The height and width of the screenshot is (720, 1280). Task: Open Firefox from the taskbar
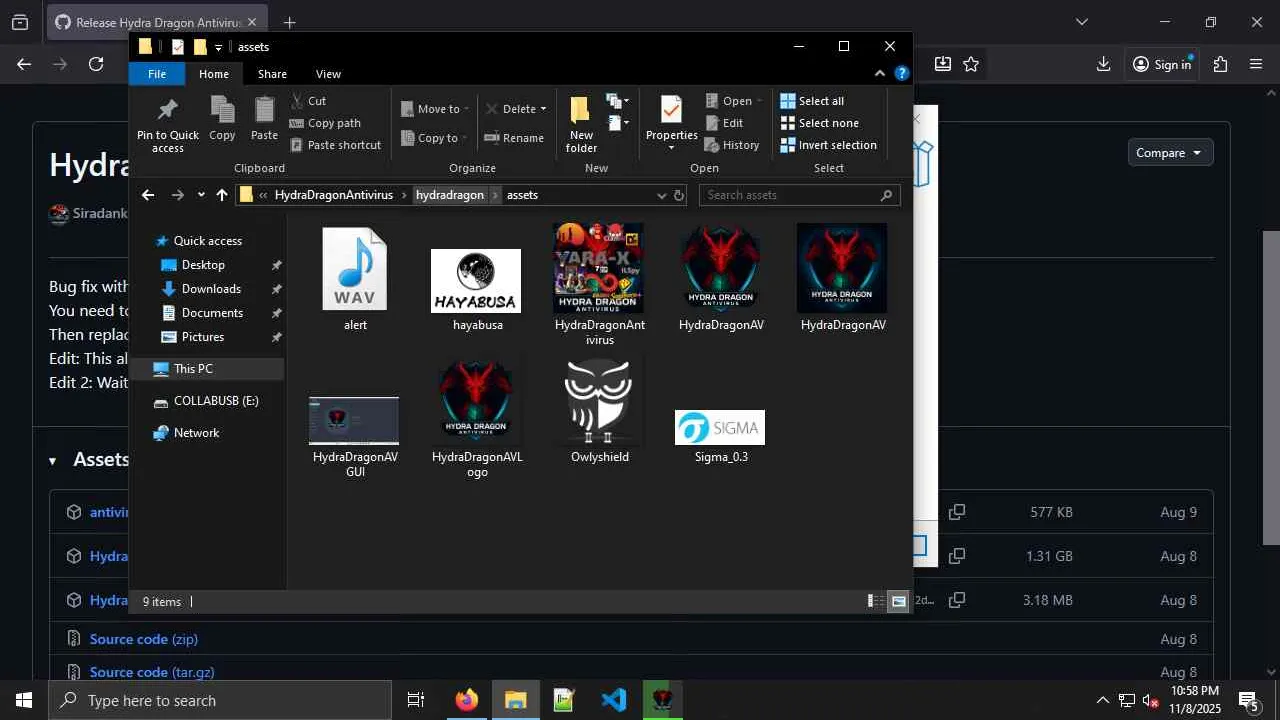466,700
